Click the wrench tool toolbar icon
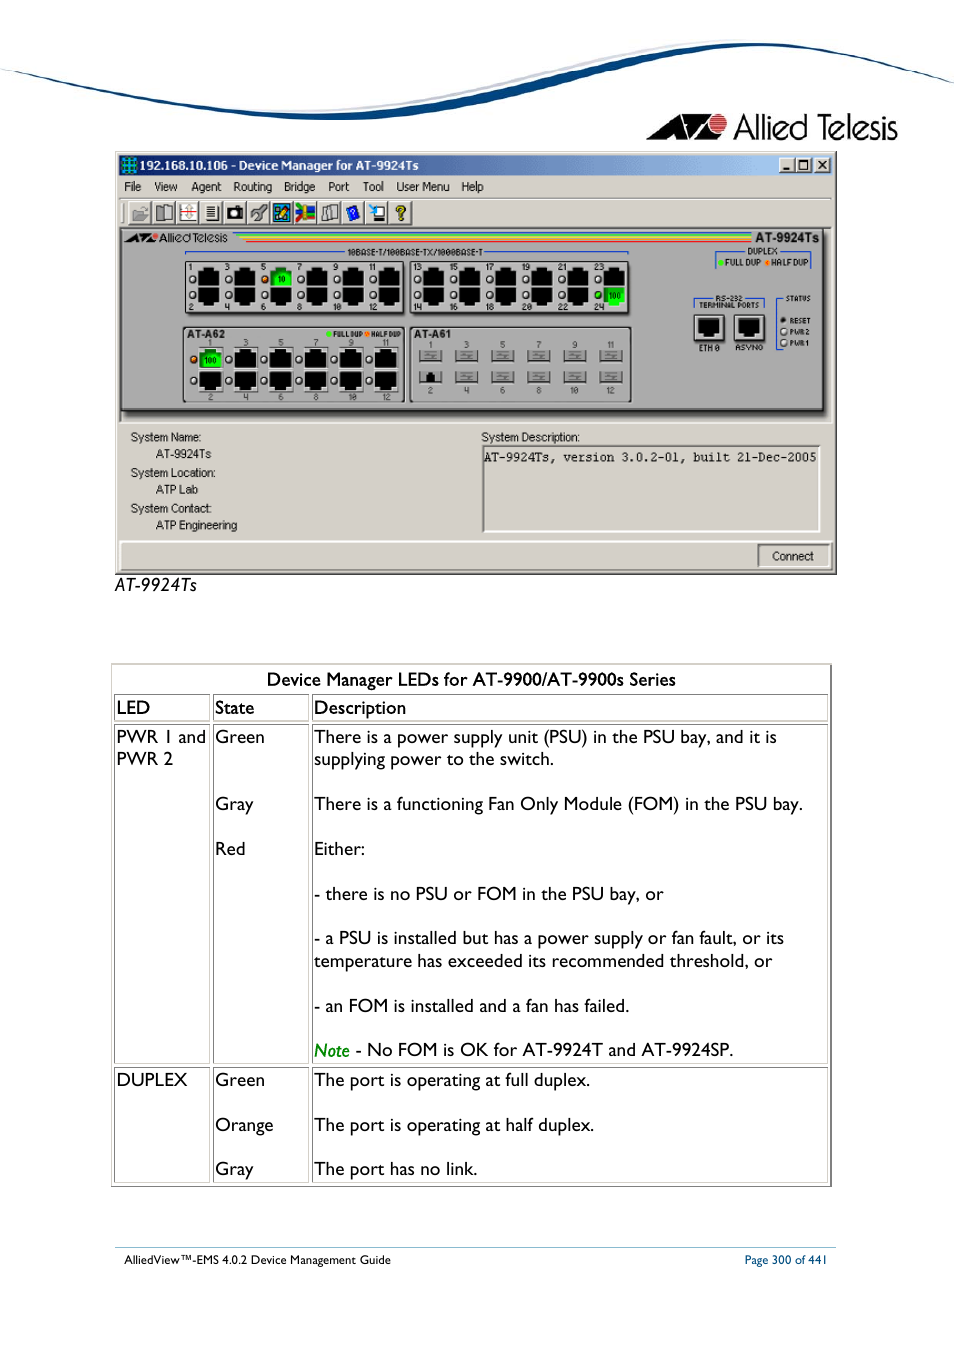Viewport: 954px width, 1351px height. 258,213
